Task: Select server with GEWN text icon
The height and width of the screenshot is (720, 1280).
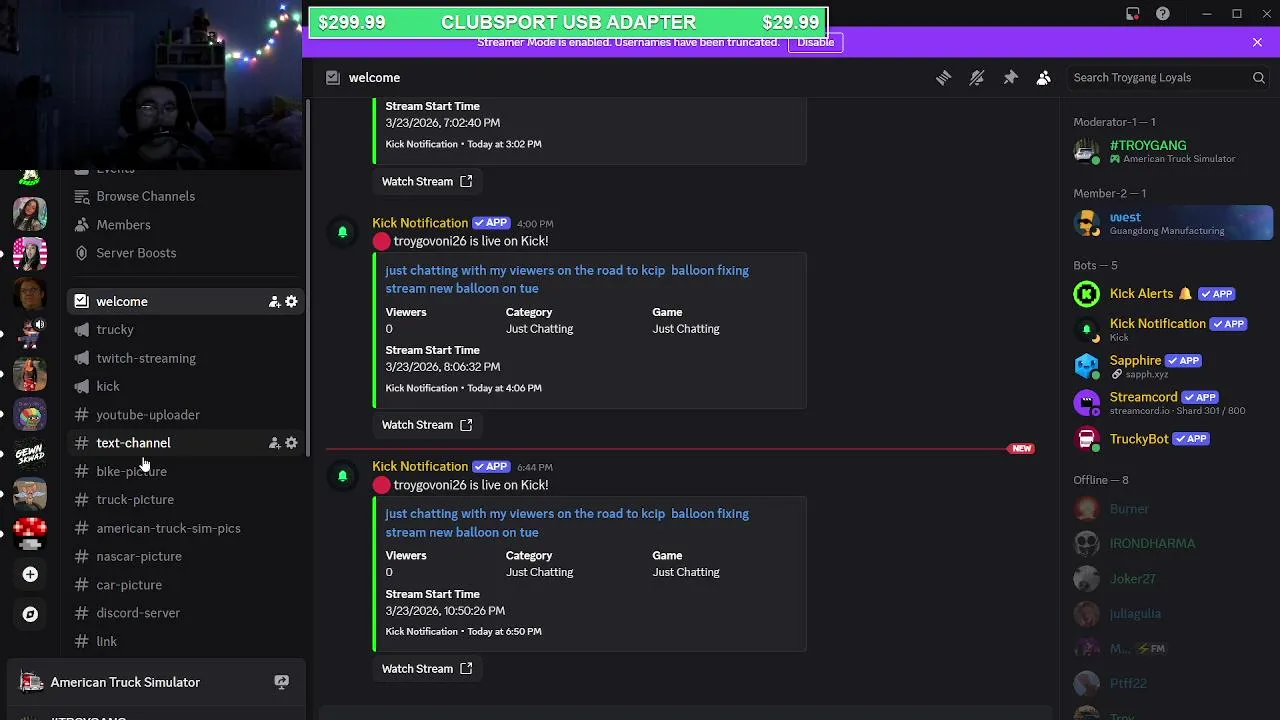Action: 30,454
